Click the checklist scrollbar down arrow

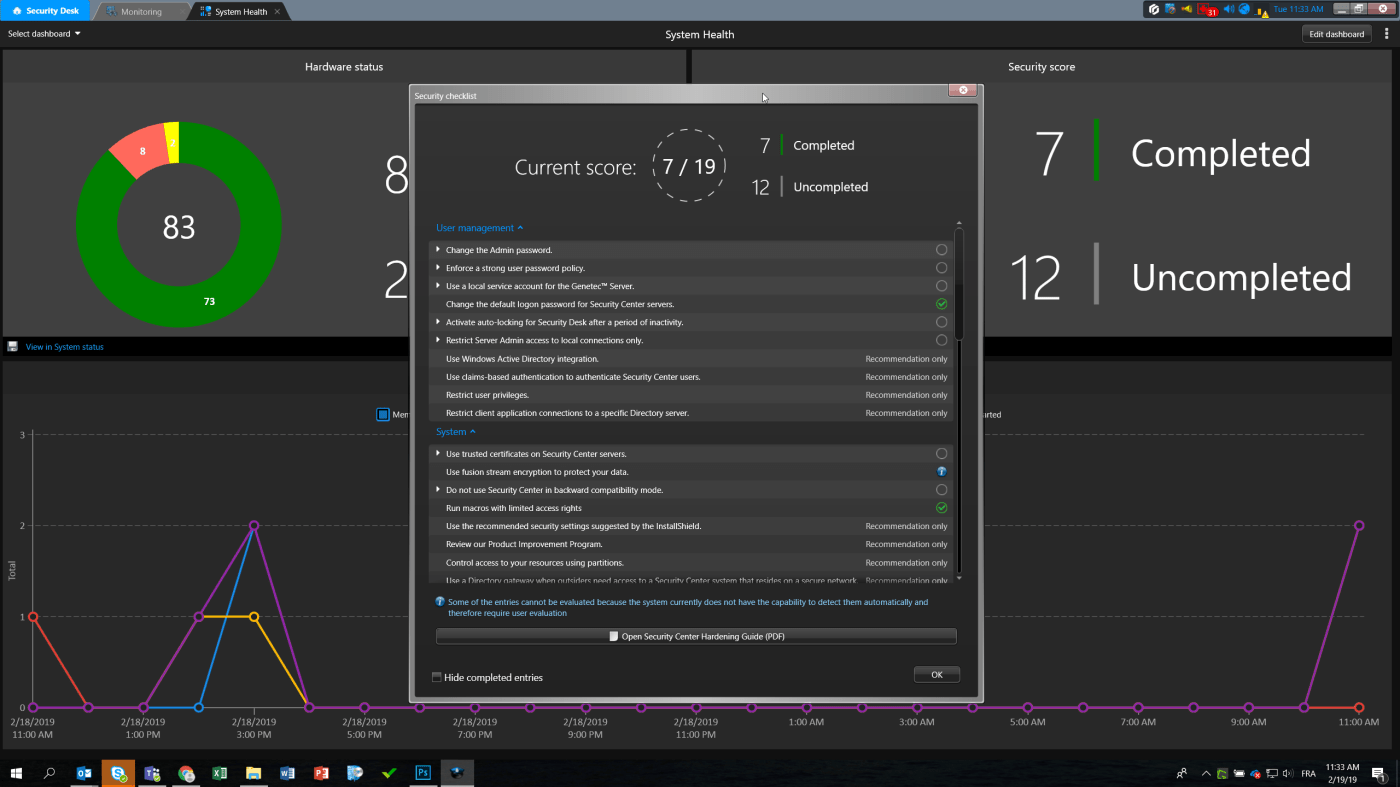(x=959, y=578)
